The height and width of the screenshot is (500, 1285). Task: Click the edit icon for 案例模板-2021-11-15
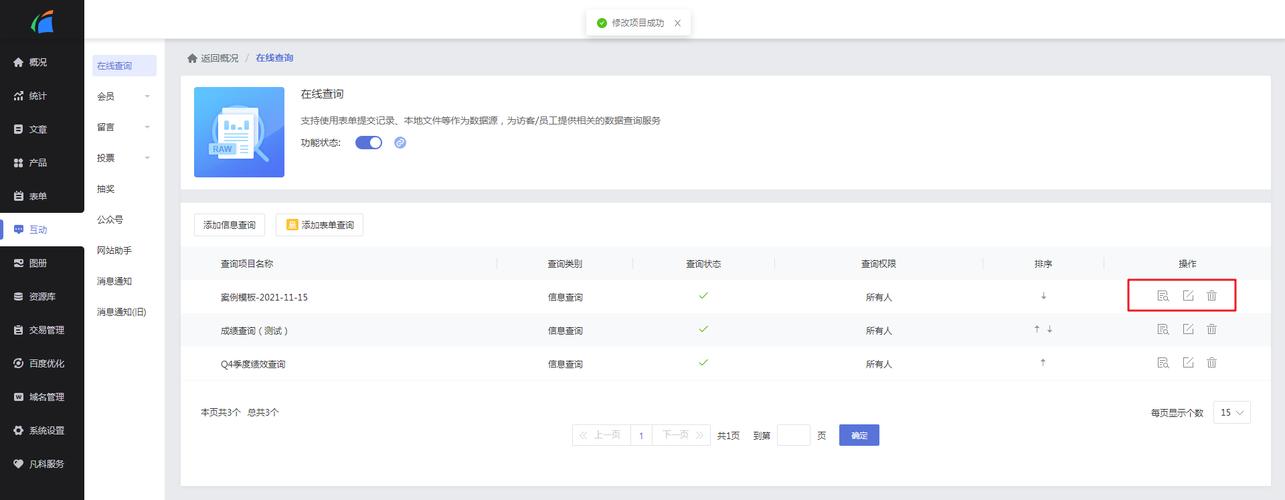(x=1187, y=296)
